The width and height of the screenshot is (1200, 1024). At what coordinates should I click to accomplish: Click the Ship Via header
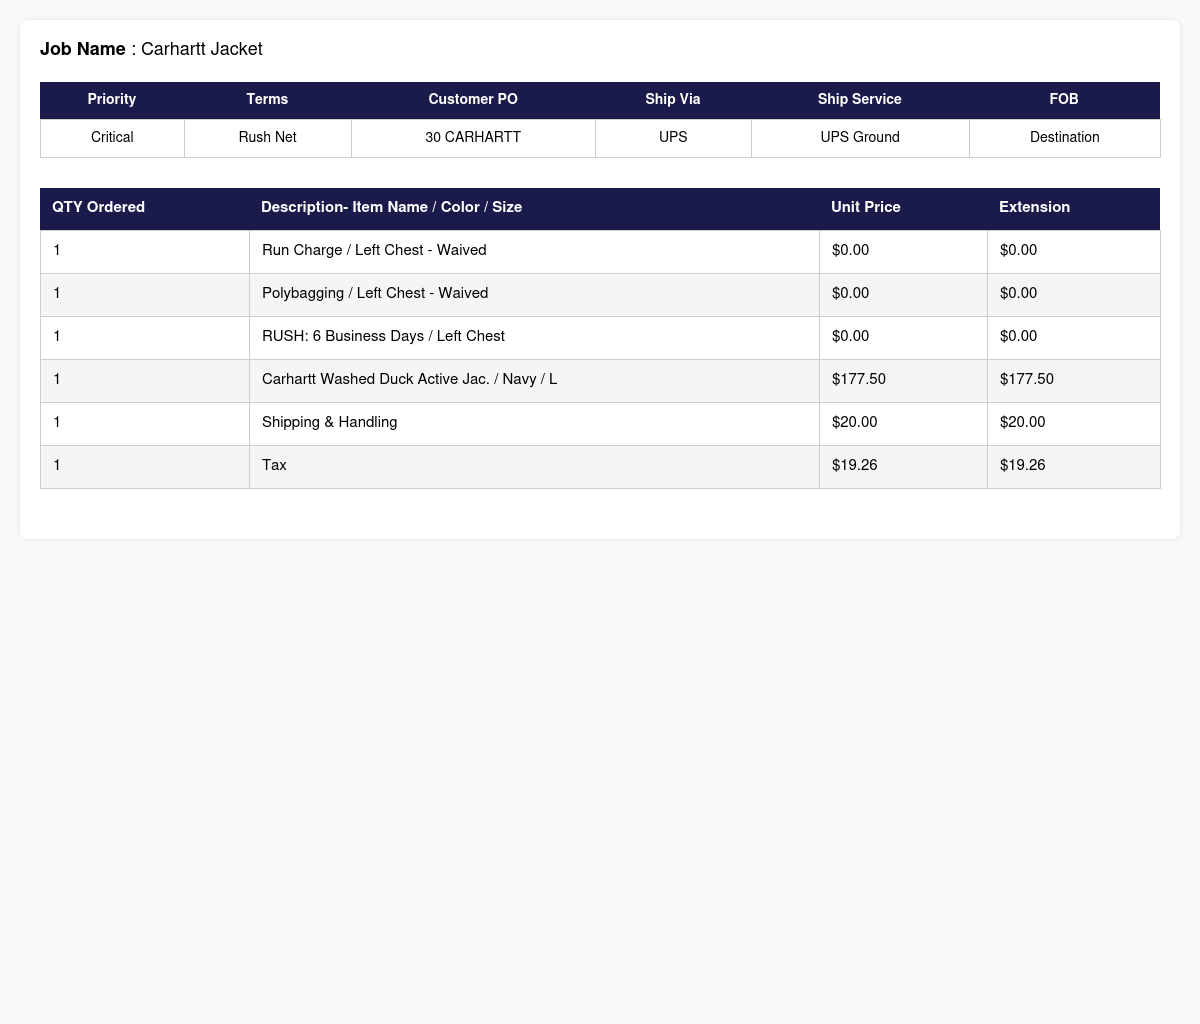[x=673, y=100]
